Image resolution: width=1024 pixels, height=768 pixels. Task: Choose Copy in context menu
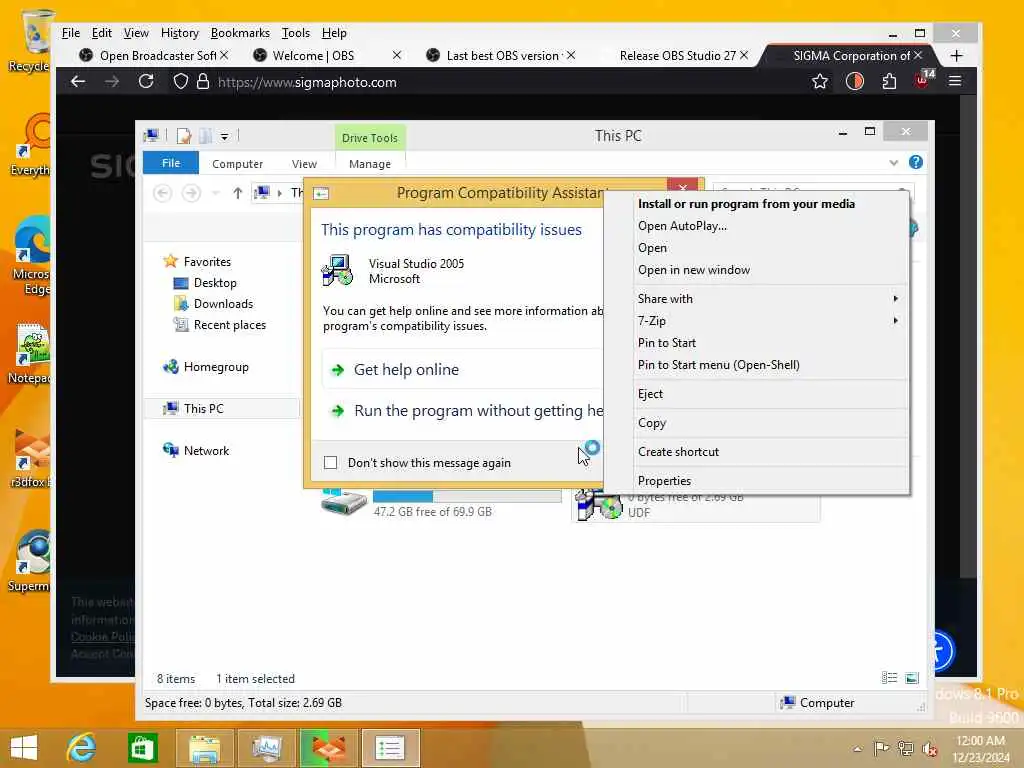[770, 423]
